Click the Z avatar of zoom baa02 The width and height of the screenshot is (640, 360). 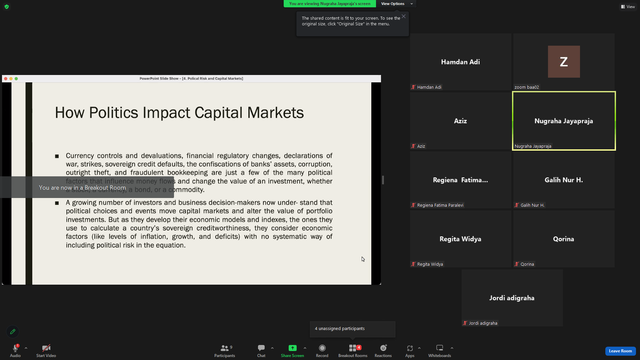[564, 62]
